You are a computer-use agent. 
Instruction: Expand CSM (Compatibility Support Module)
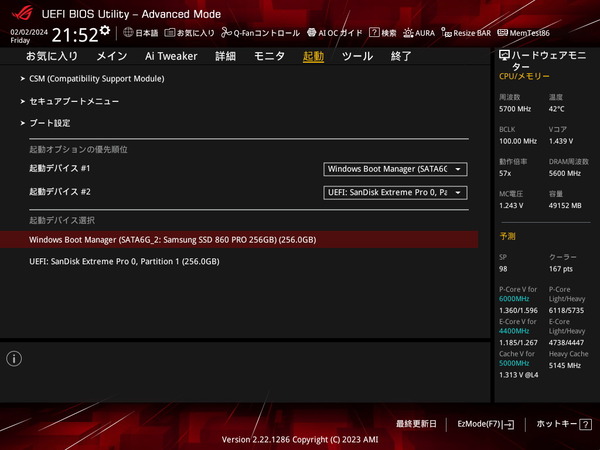coord(96,78)
